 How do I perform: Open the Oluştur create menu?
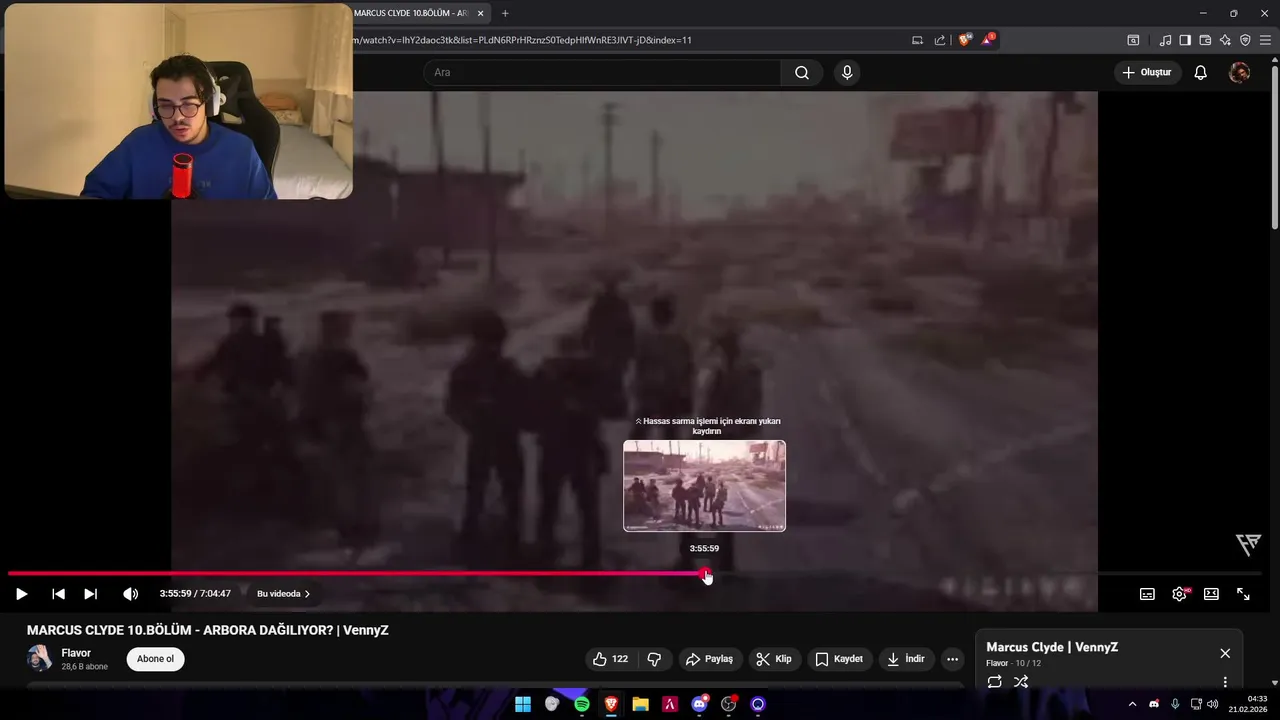coord(1148,72)
